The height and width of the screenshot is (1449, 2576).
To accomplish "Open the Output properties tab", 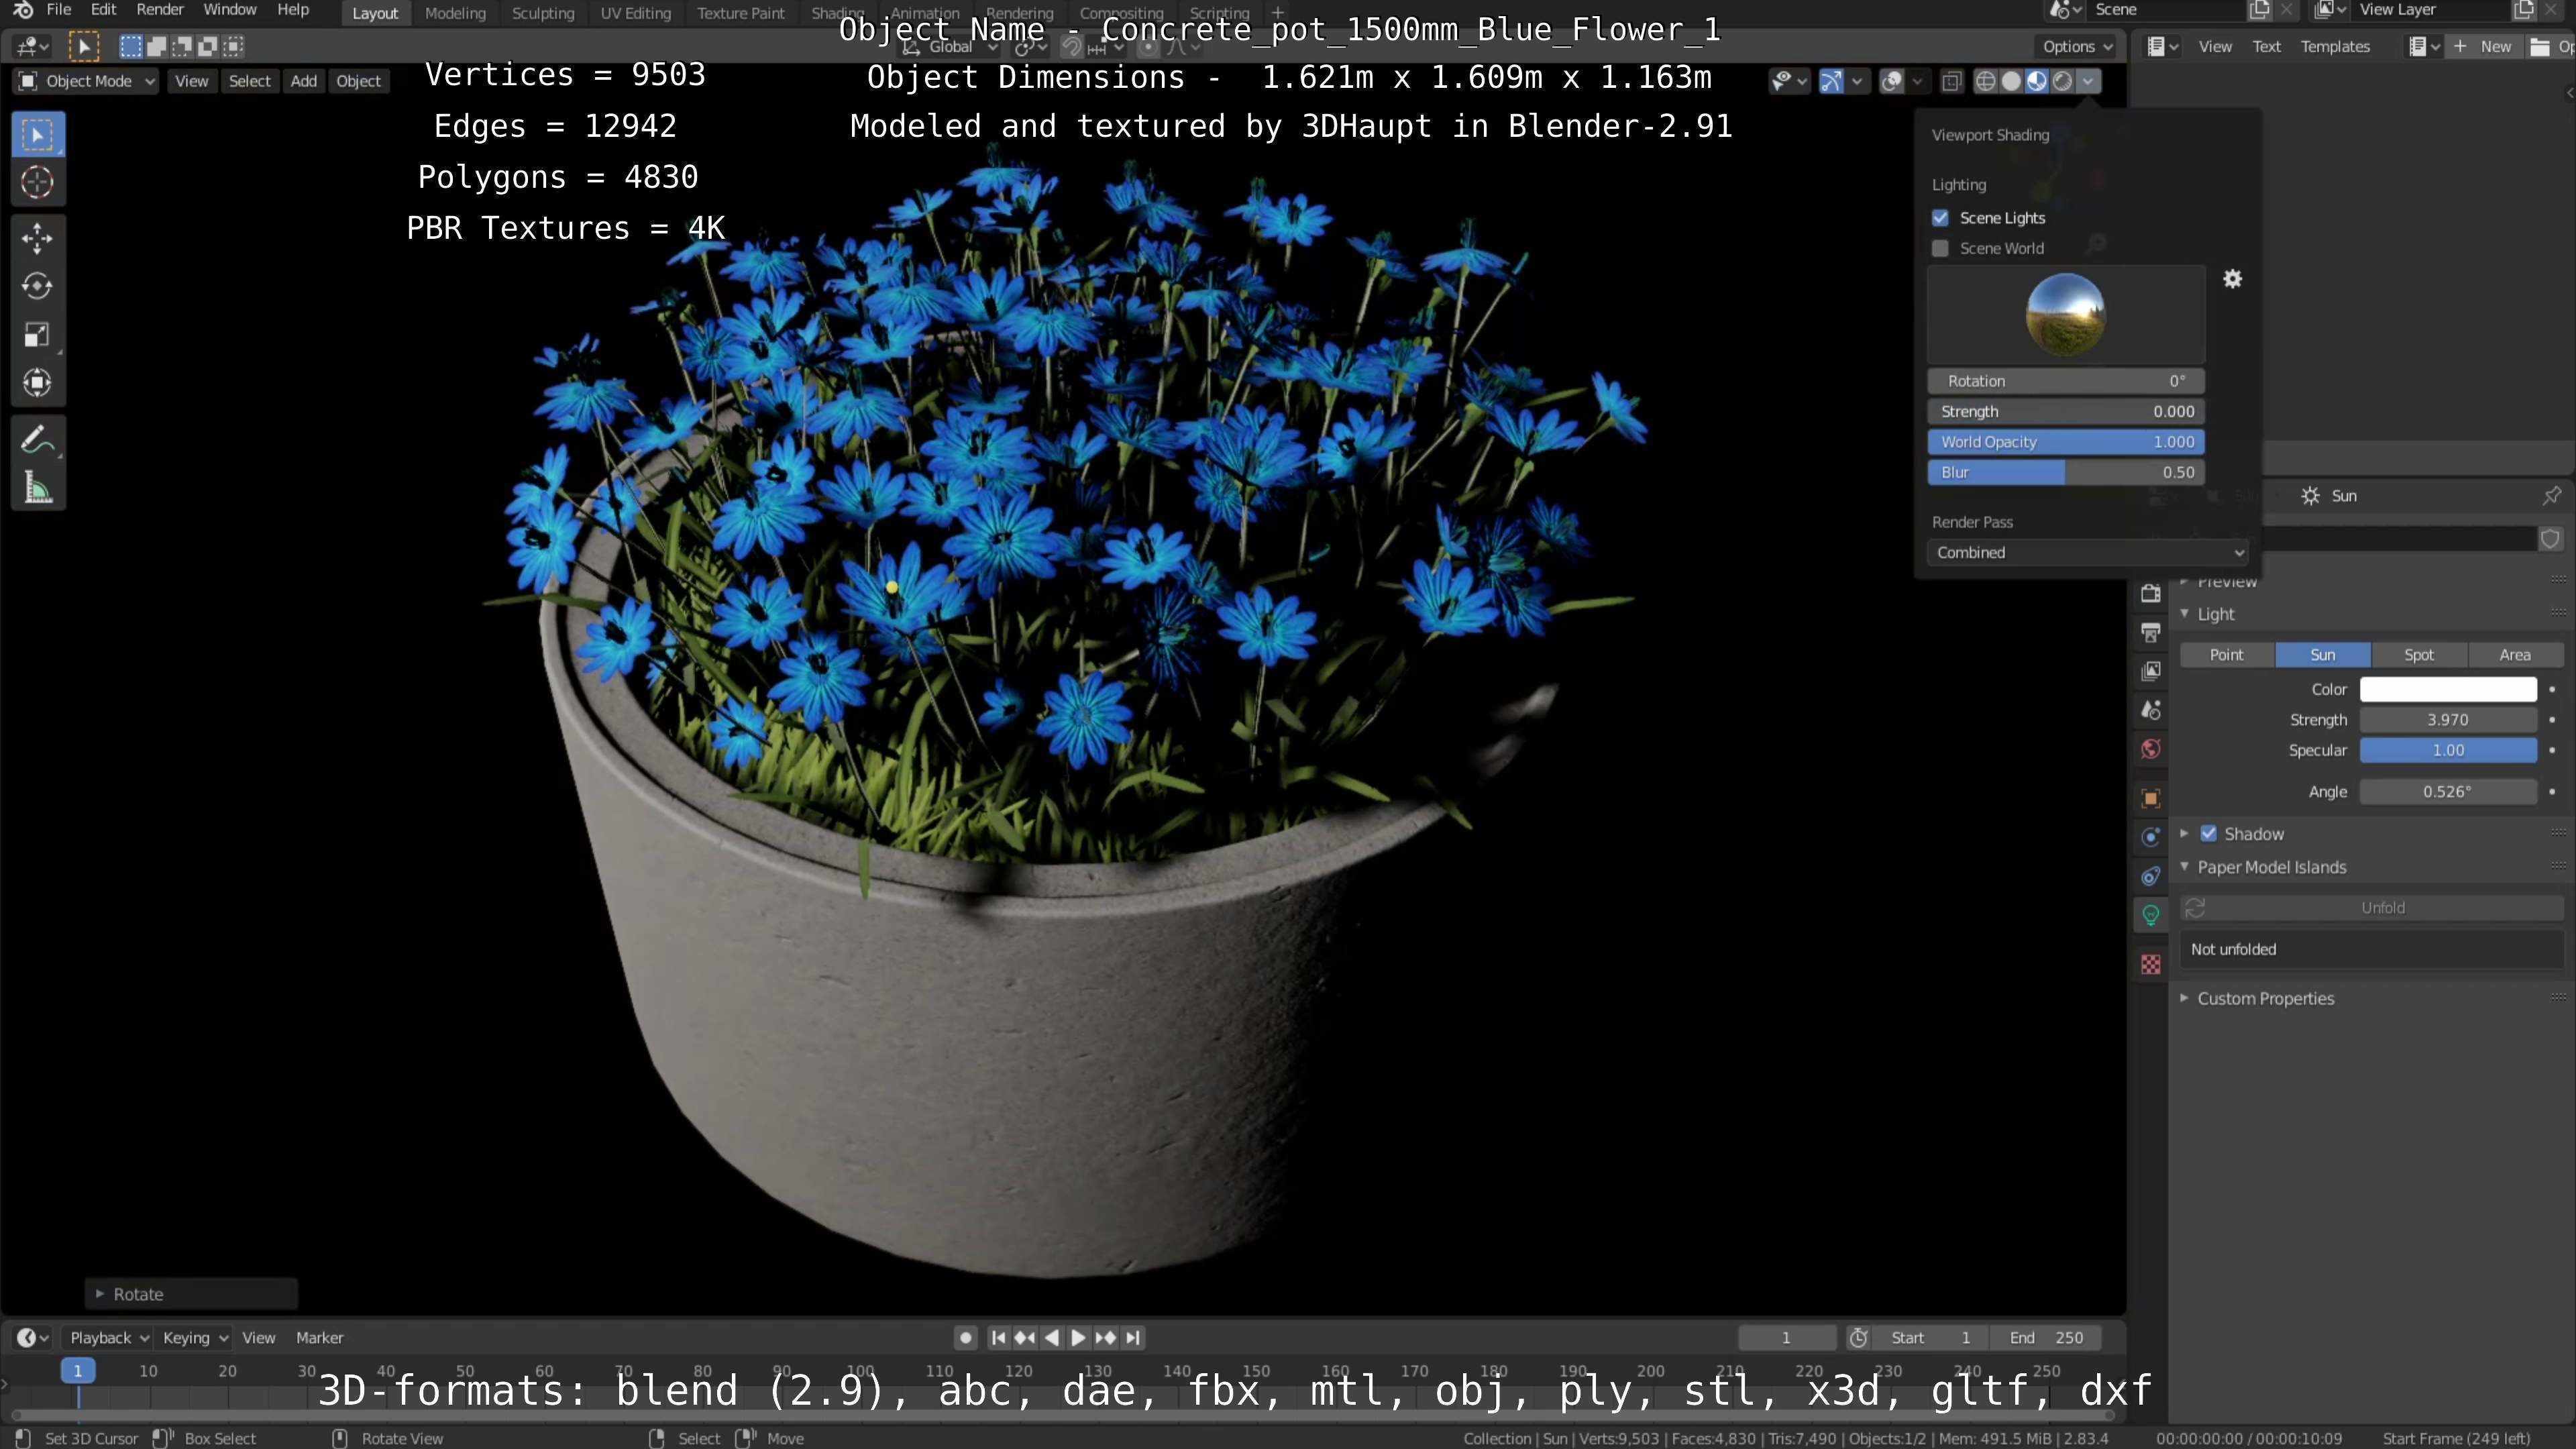I will pyautogui.click(x=2151, y=632).
